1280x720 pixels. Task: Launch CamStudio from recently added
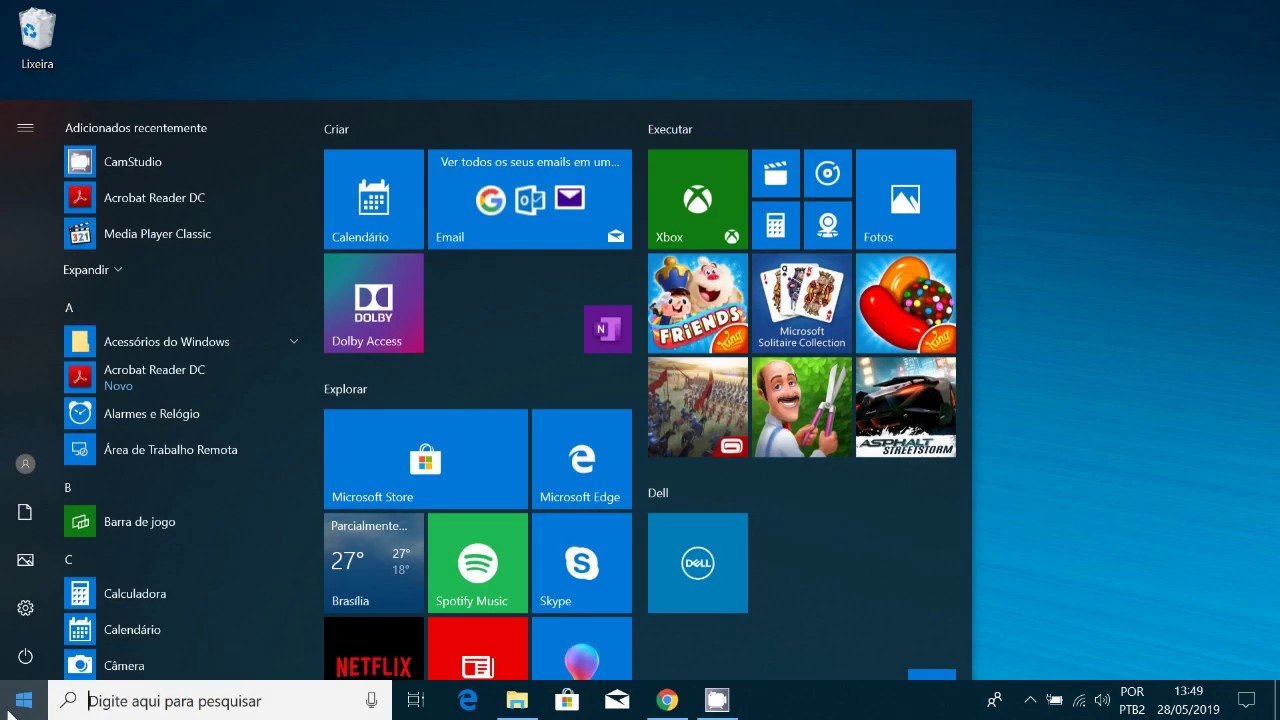183,162
